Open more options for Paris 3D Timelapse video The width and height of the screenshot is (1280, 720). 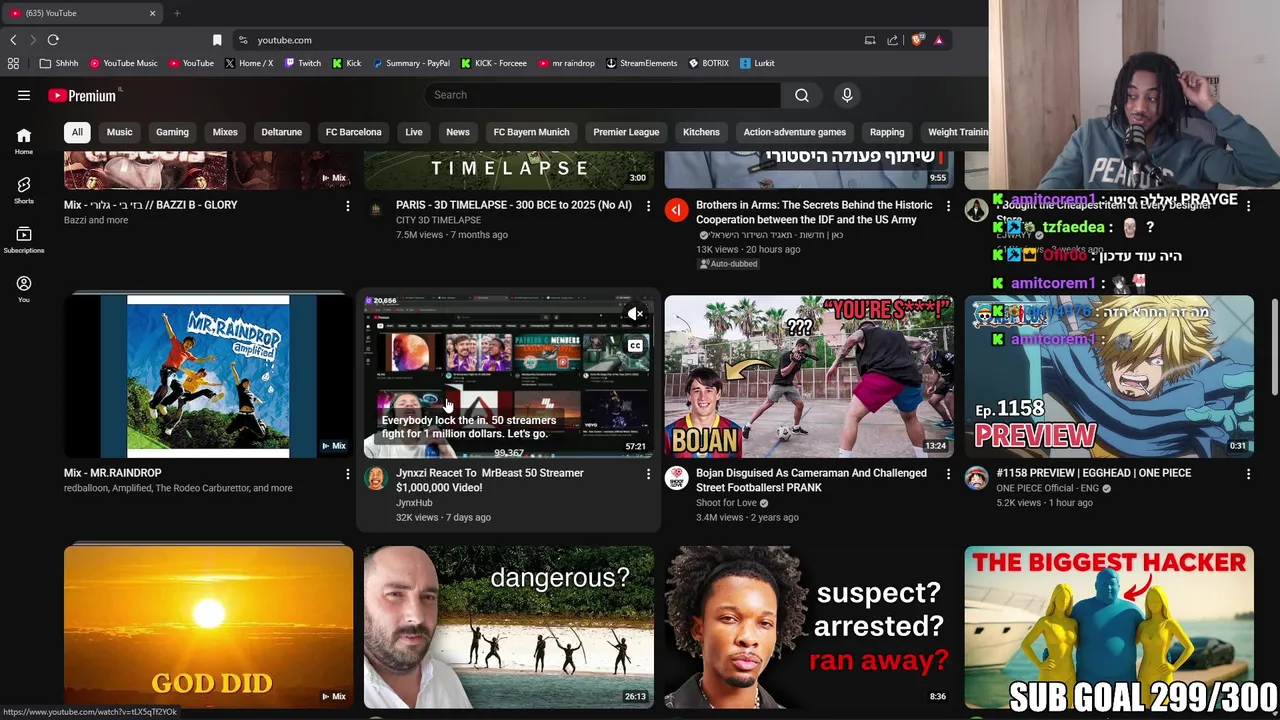click(648, 206)
